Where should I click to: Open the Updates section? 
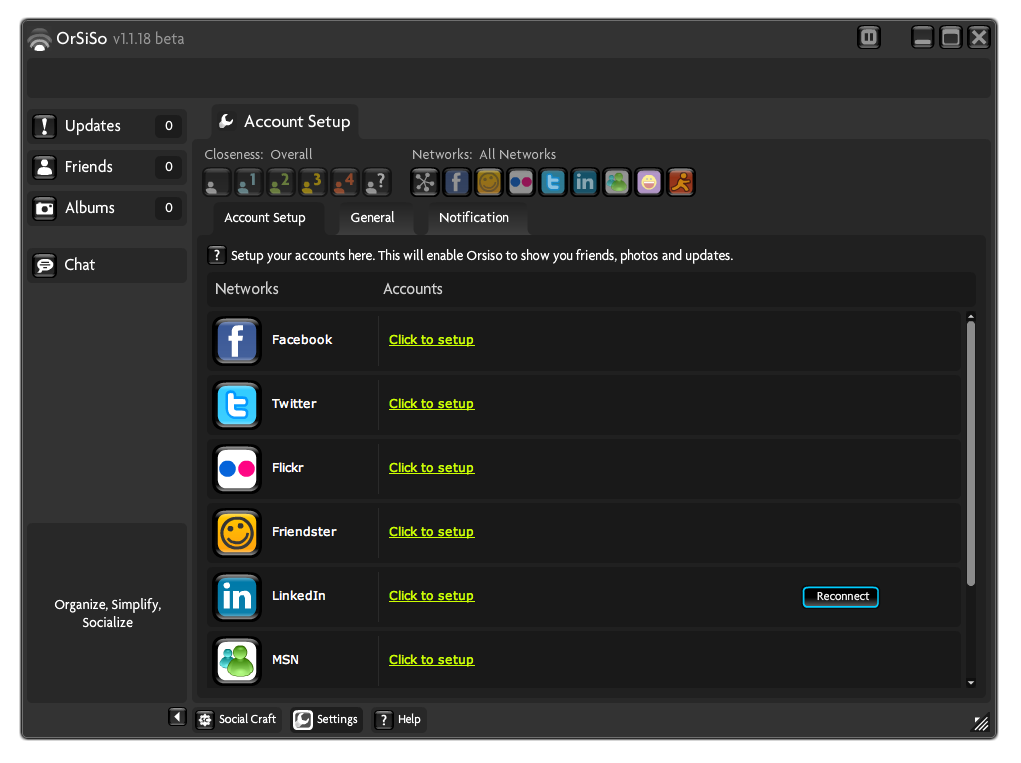point(107,126)
